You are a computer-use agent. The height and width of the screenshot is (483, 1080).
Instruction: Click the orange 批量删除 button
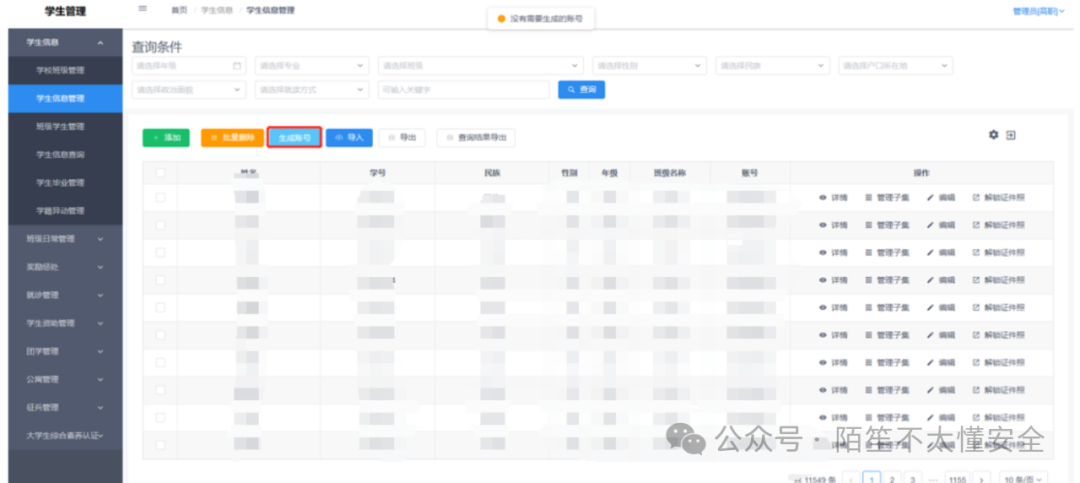pyautogui.click(x=232, y=138)
